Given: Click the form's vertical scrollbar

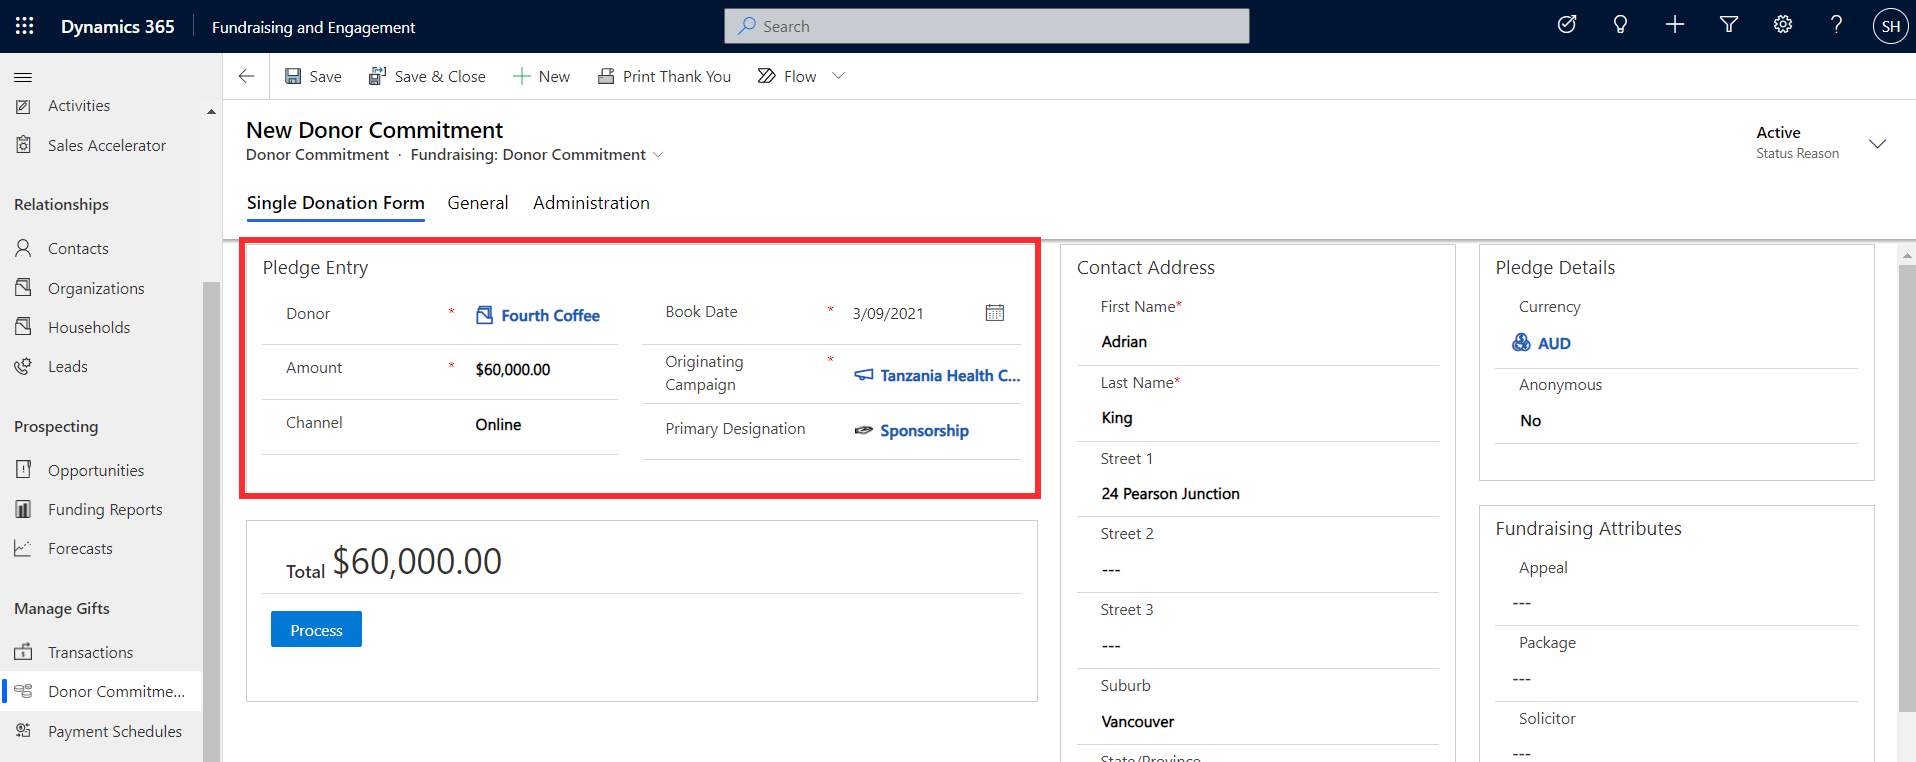Looking at the screenshot, I should click(1906, 490).
